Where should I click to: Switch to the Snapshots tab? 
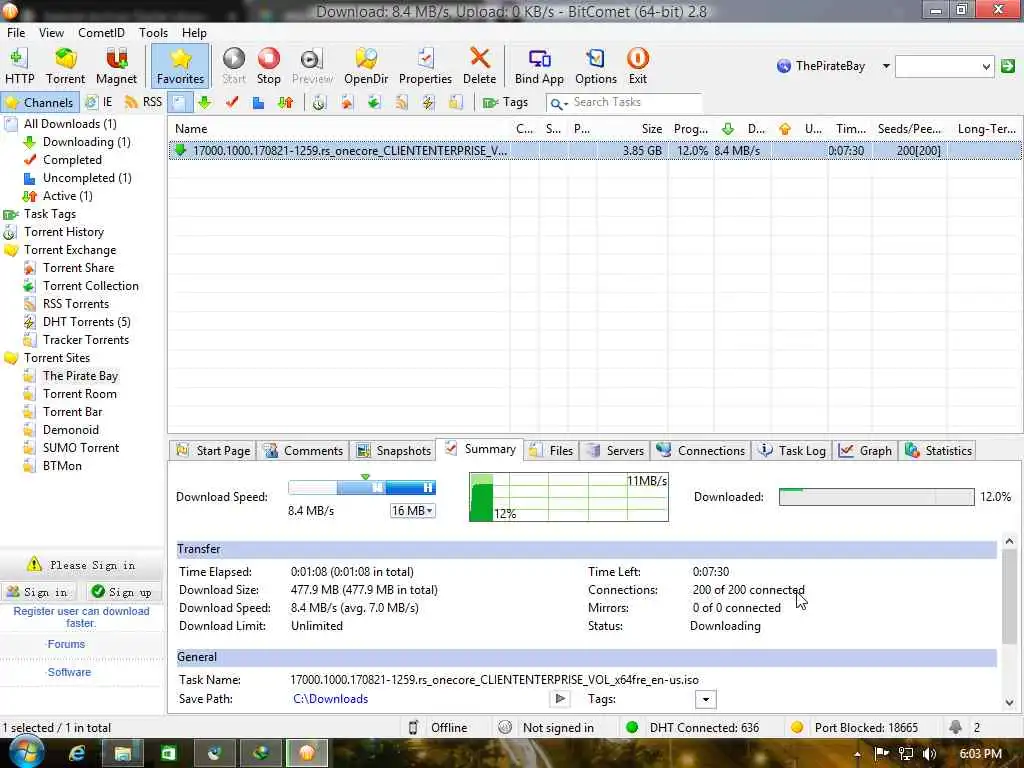point(393,451)
